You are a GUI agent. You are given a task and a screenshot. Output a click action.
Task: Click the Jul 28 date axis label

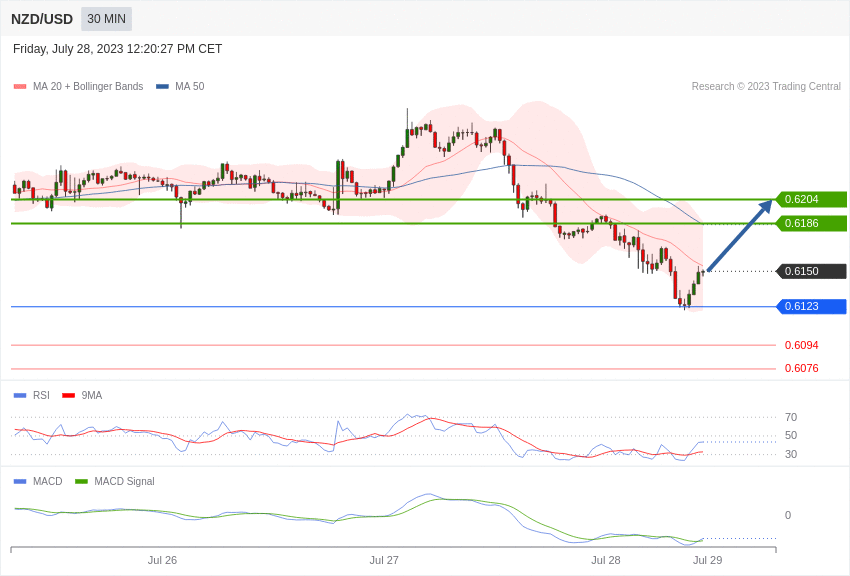coord(606,560)
